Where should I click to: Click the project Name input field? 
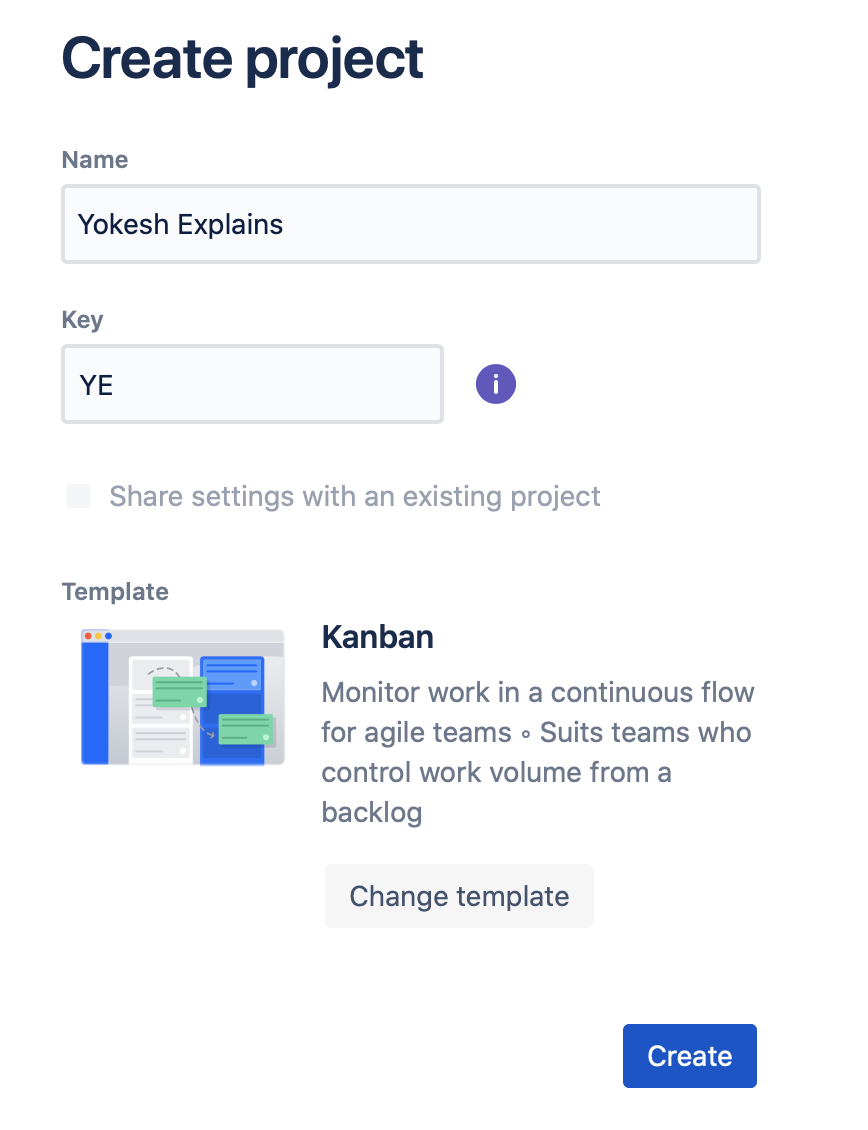[410, 224]
